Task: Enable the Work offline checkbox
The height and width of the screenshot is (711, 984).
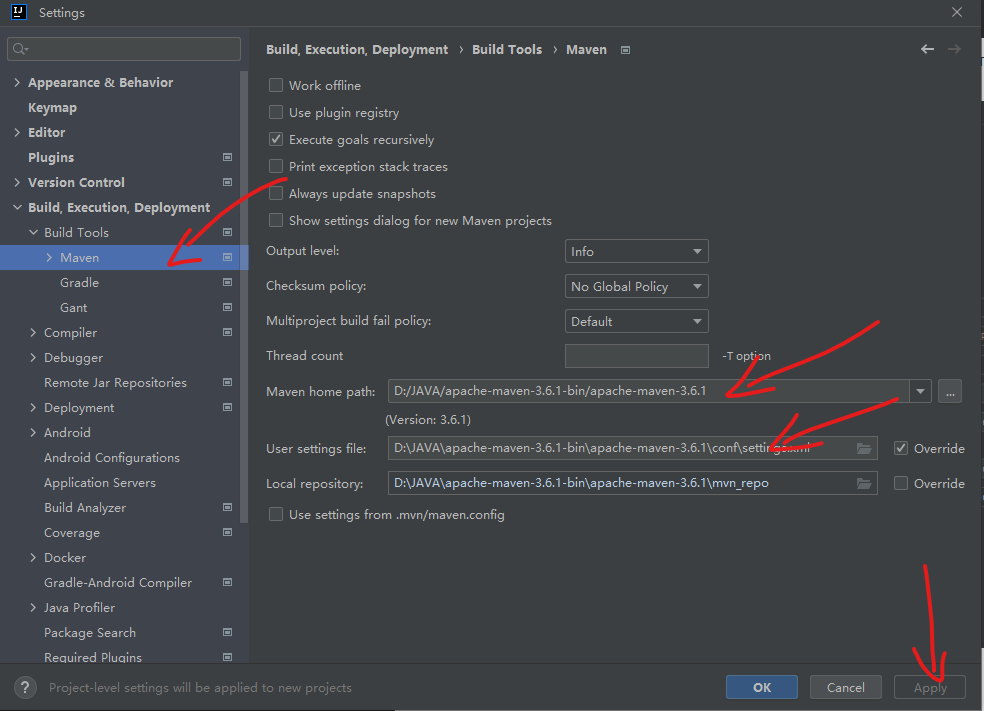Action: [x=275, y=85]
